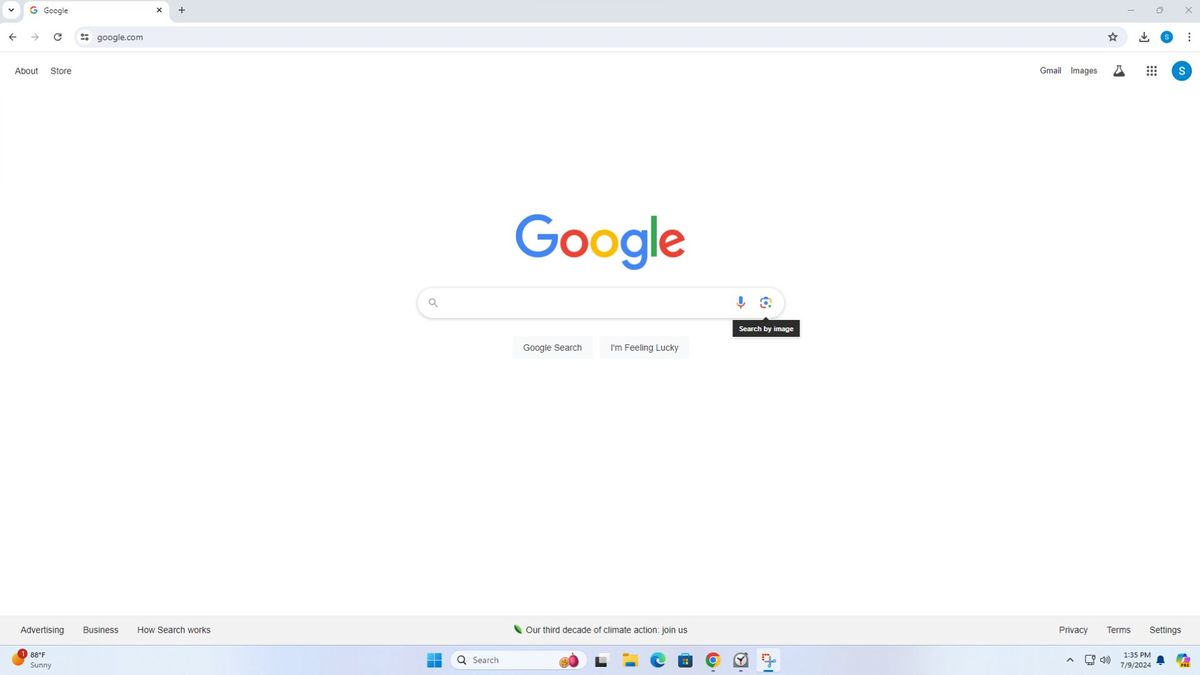Screen dimensions: 1200x675
Task: Open Chrome's Downloads icon
Action: click(x=1143, y=37)
